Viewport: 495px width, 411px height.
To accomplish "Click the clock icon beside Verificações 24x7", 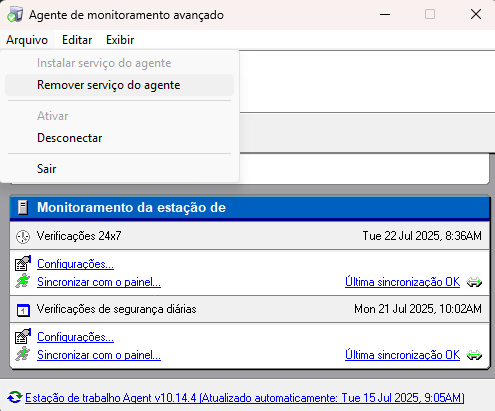I will pos(23,237).
